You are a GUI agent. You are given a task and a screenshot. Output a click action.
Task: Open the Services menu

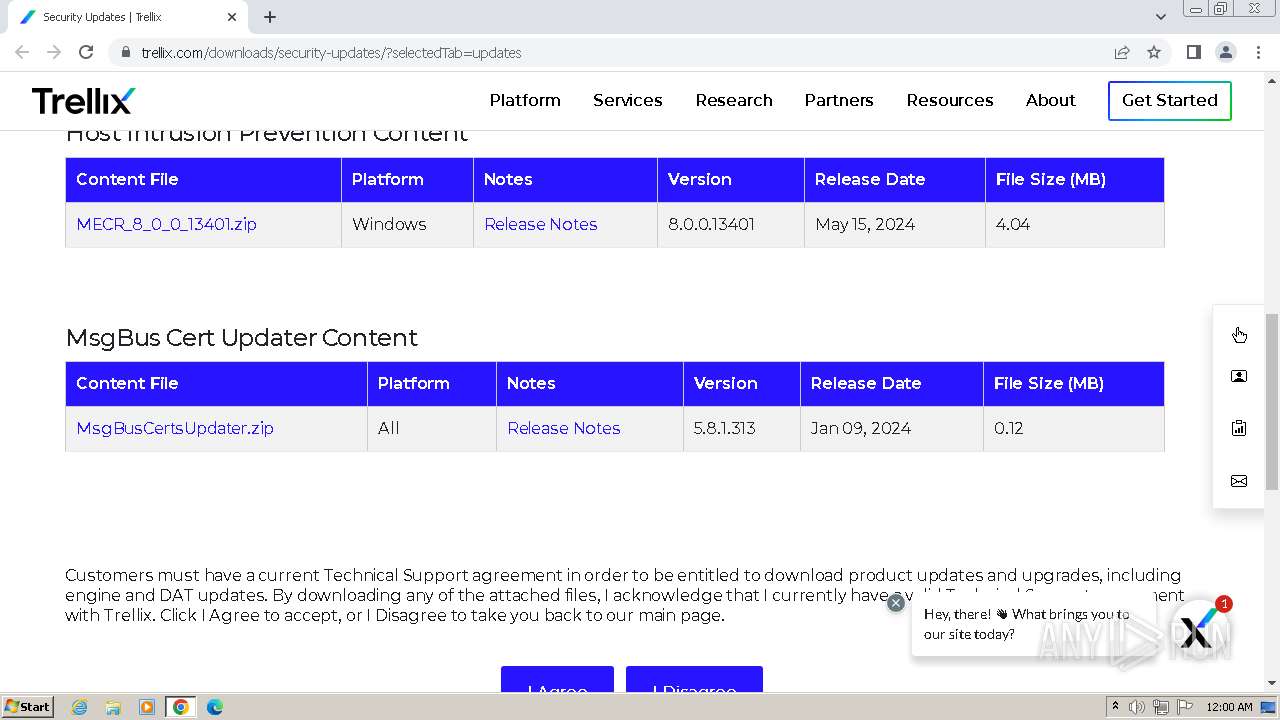[628, 100]
